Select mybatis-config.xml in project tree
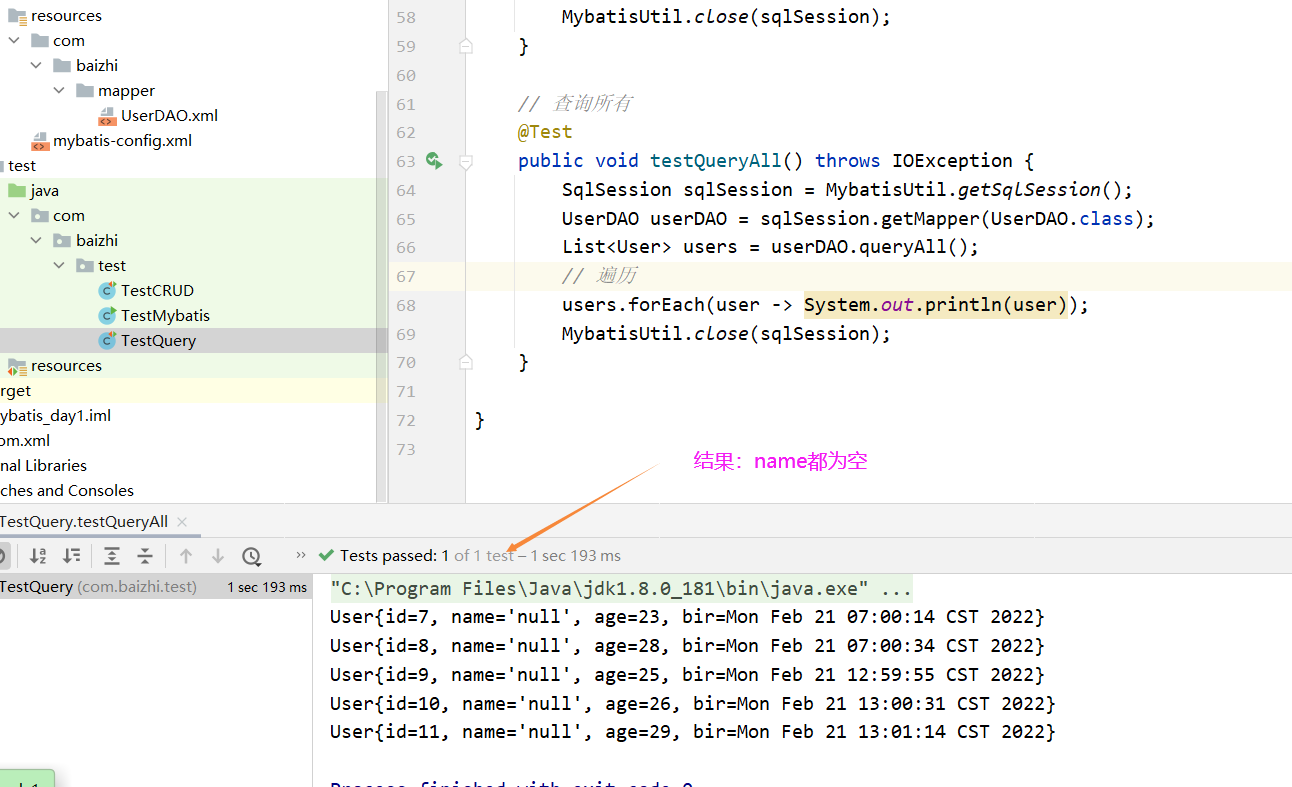This screenshot has width=1292, height=787. [122, 140]
